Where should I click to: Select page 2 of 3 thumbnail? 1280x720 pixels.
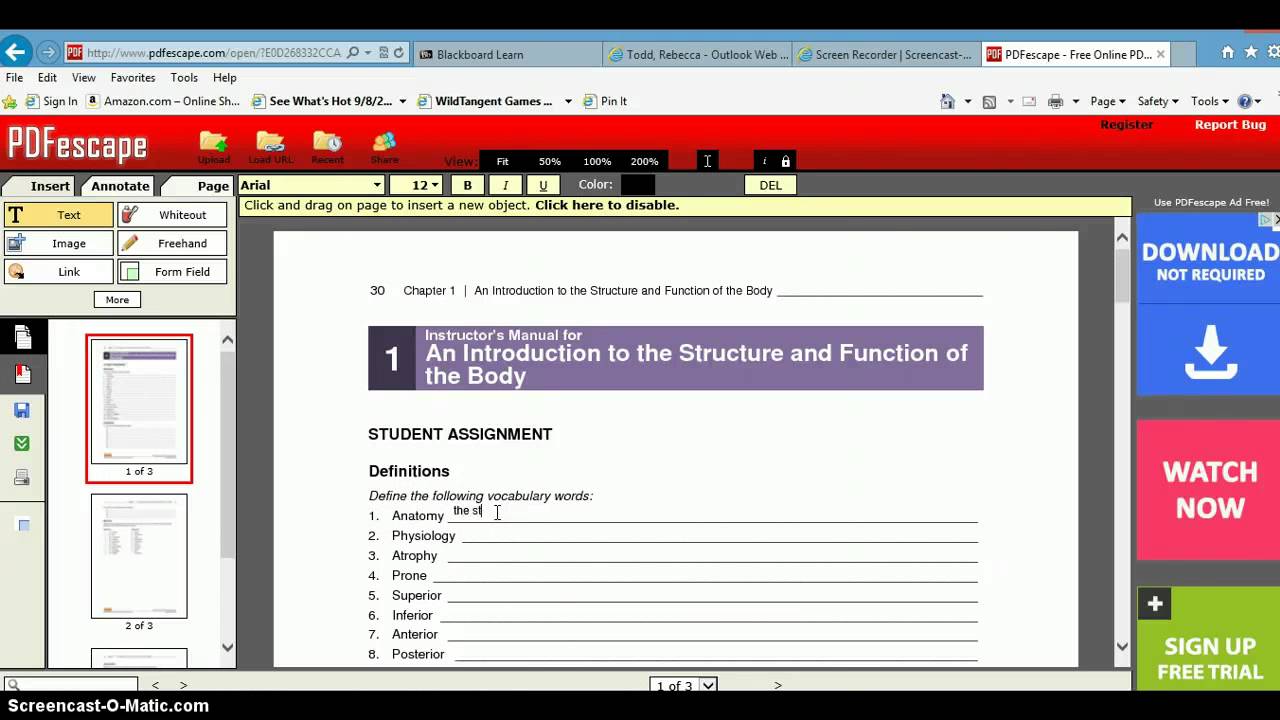139,556
